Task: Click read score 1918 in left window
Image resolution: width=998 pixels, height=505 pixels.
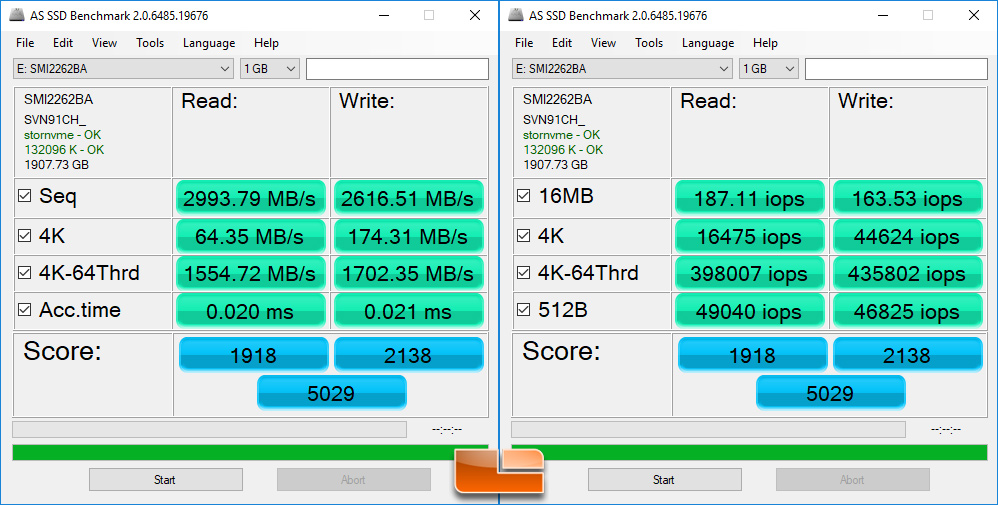Action: (x=253, y=354)
